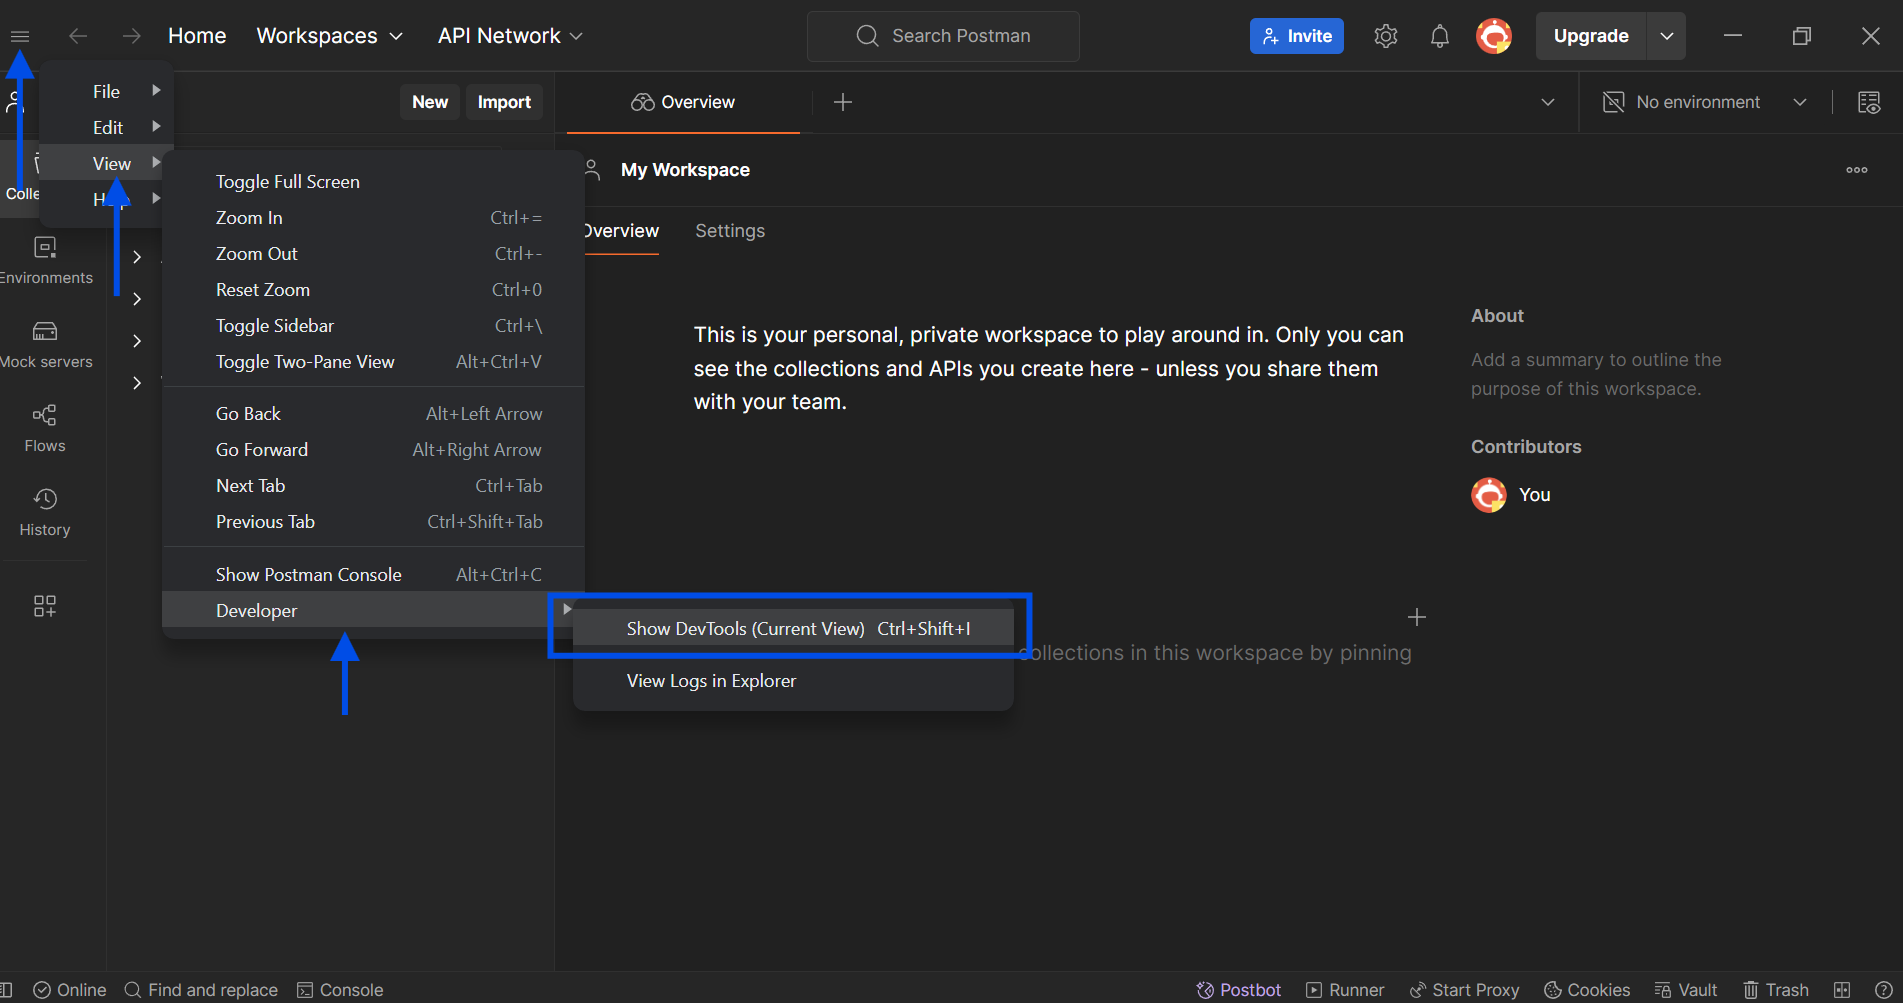Select Go Back menu entry
The height and width of the screenshot is (1003, 1903).
373,414
